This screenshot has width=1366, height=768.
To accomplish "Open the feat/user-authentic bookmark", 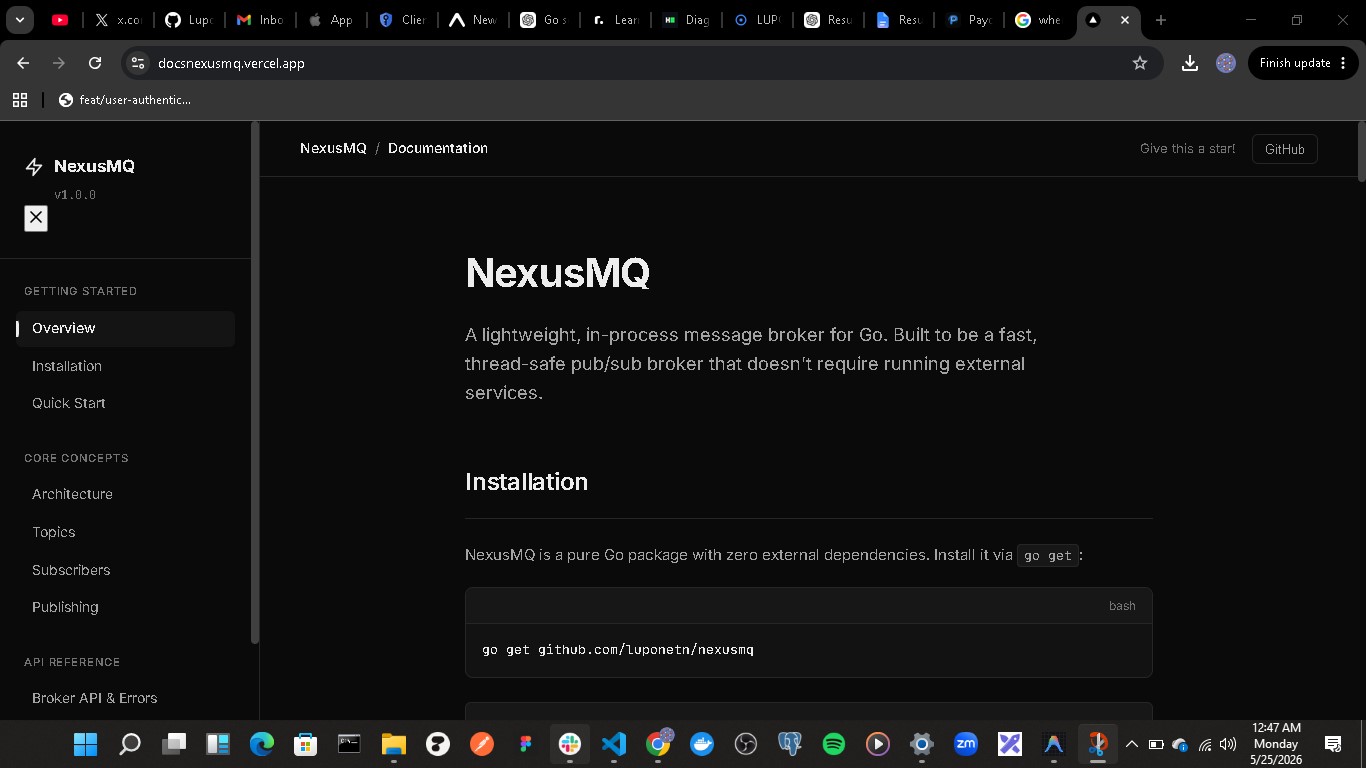I will tap(125, 100).
